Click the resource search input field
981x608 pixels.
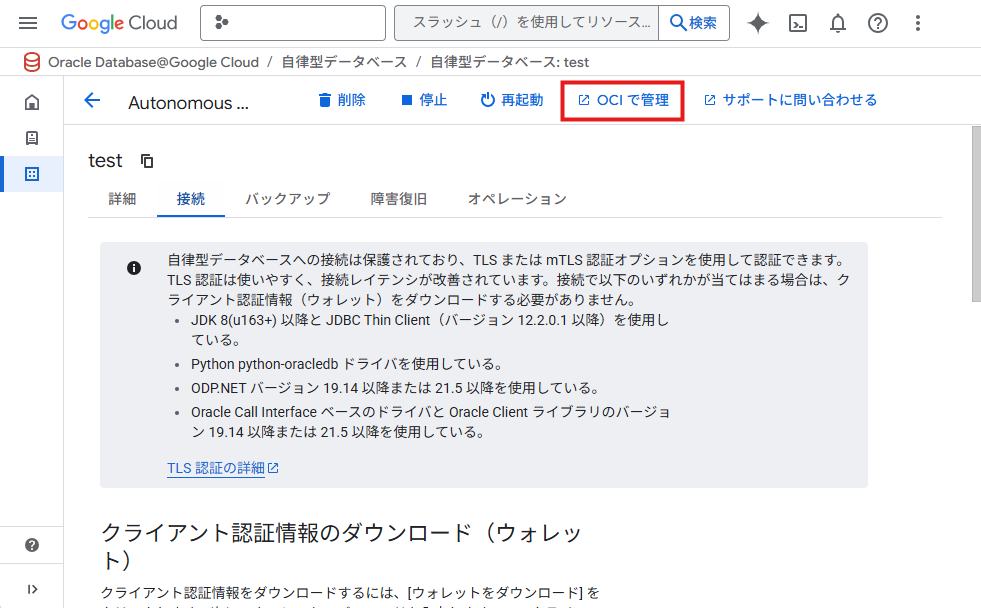point(527,23)
